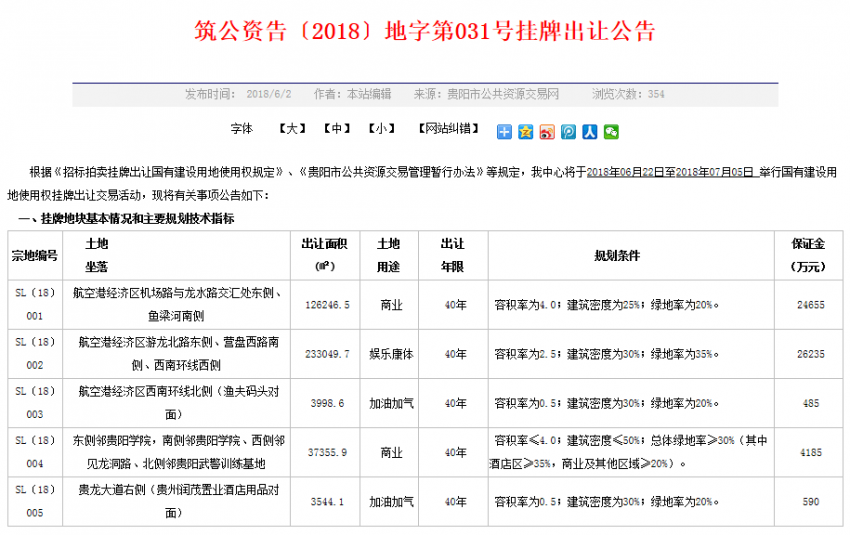The image size is (850, 535).
Task: Click deposit value 4185
Action: pos(810,453)
